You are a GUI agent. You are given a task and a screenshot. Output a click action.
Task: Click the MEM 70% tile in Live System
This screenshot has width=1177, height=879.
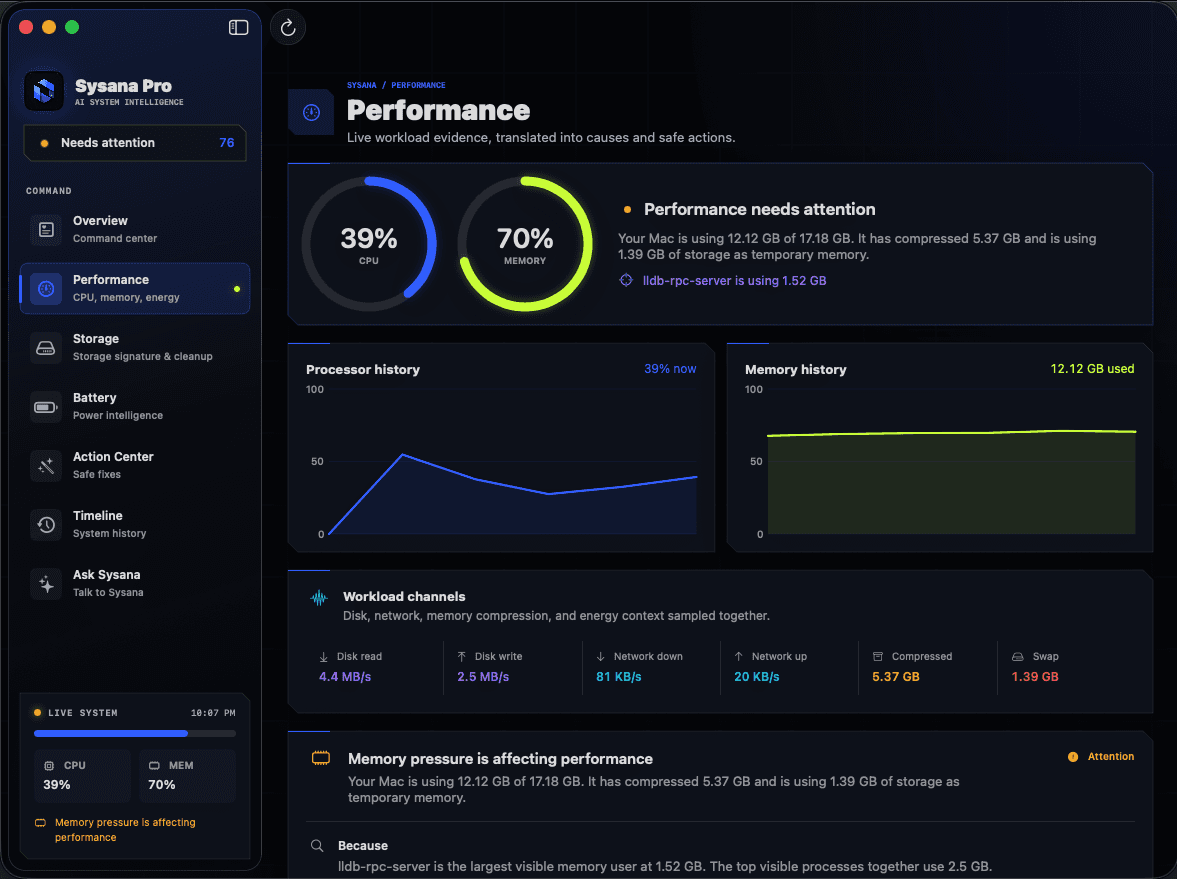(188, 775)
